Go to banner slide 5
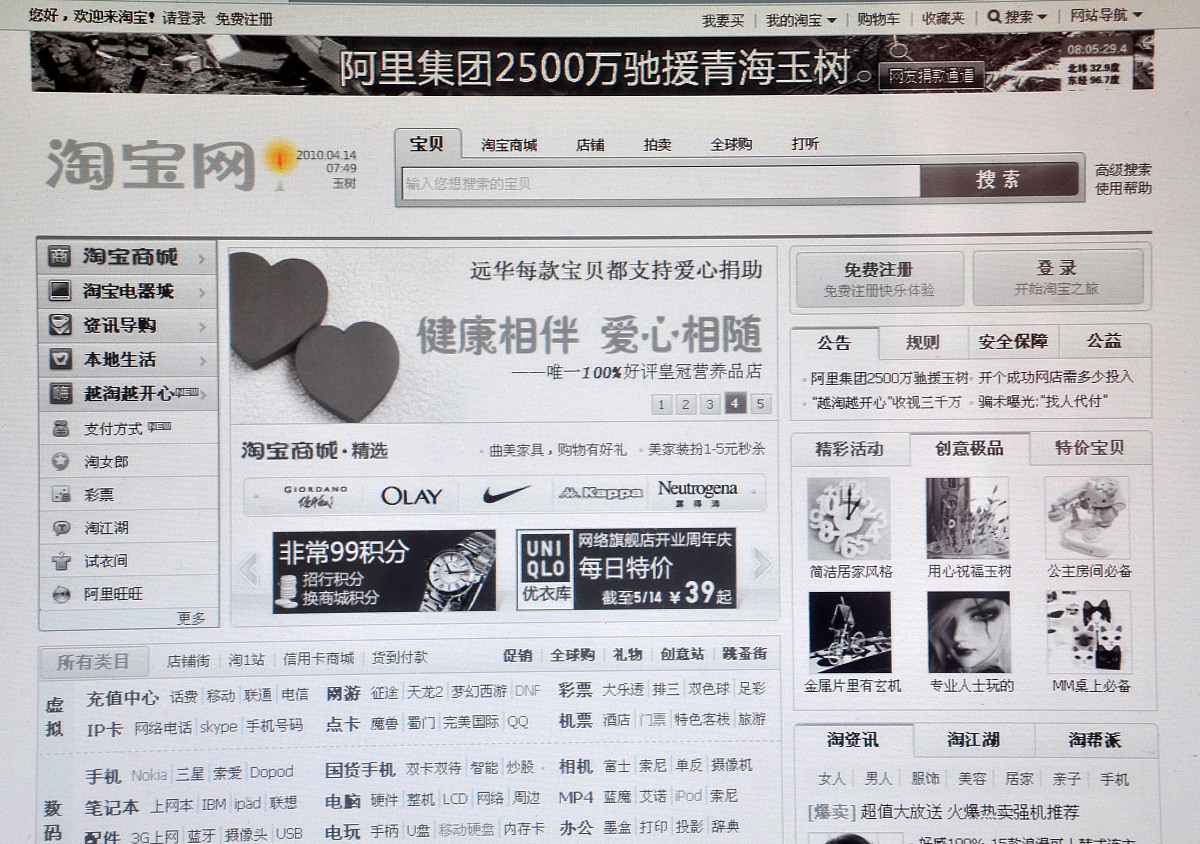The height and width of the screenshot is (844, 1200). tap(761, 404)
